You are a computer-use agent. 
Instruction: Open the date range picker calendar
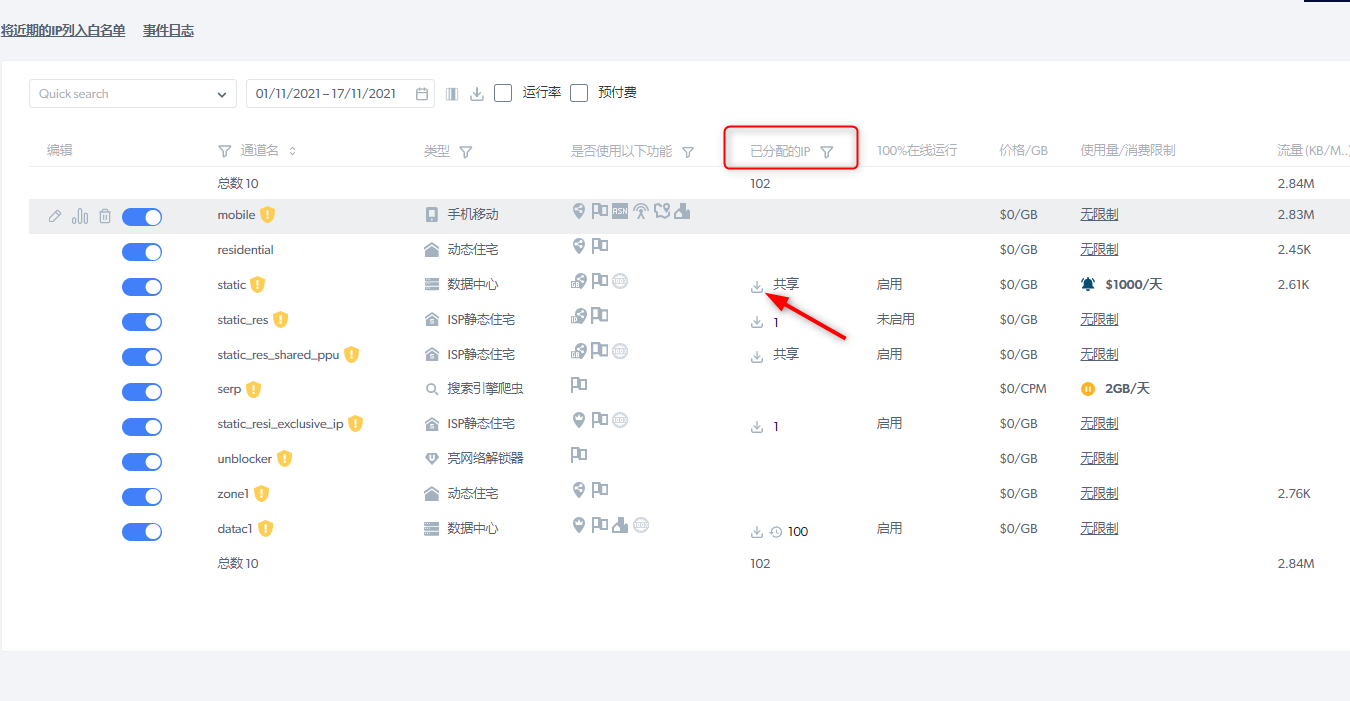(x=422, y=94)
